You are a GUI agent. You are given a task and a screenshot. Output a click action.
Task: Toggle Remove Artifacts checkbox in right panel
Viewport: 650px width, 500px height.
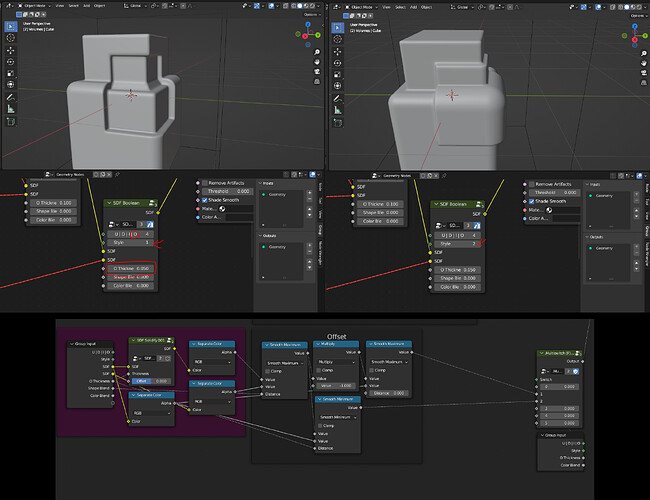click(531, 184)
